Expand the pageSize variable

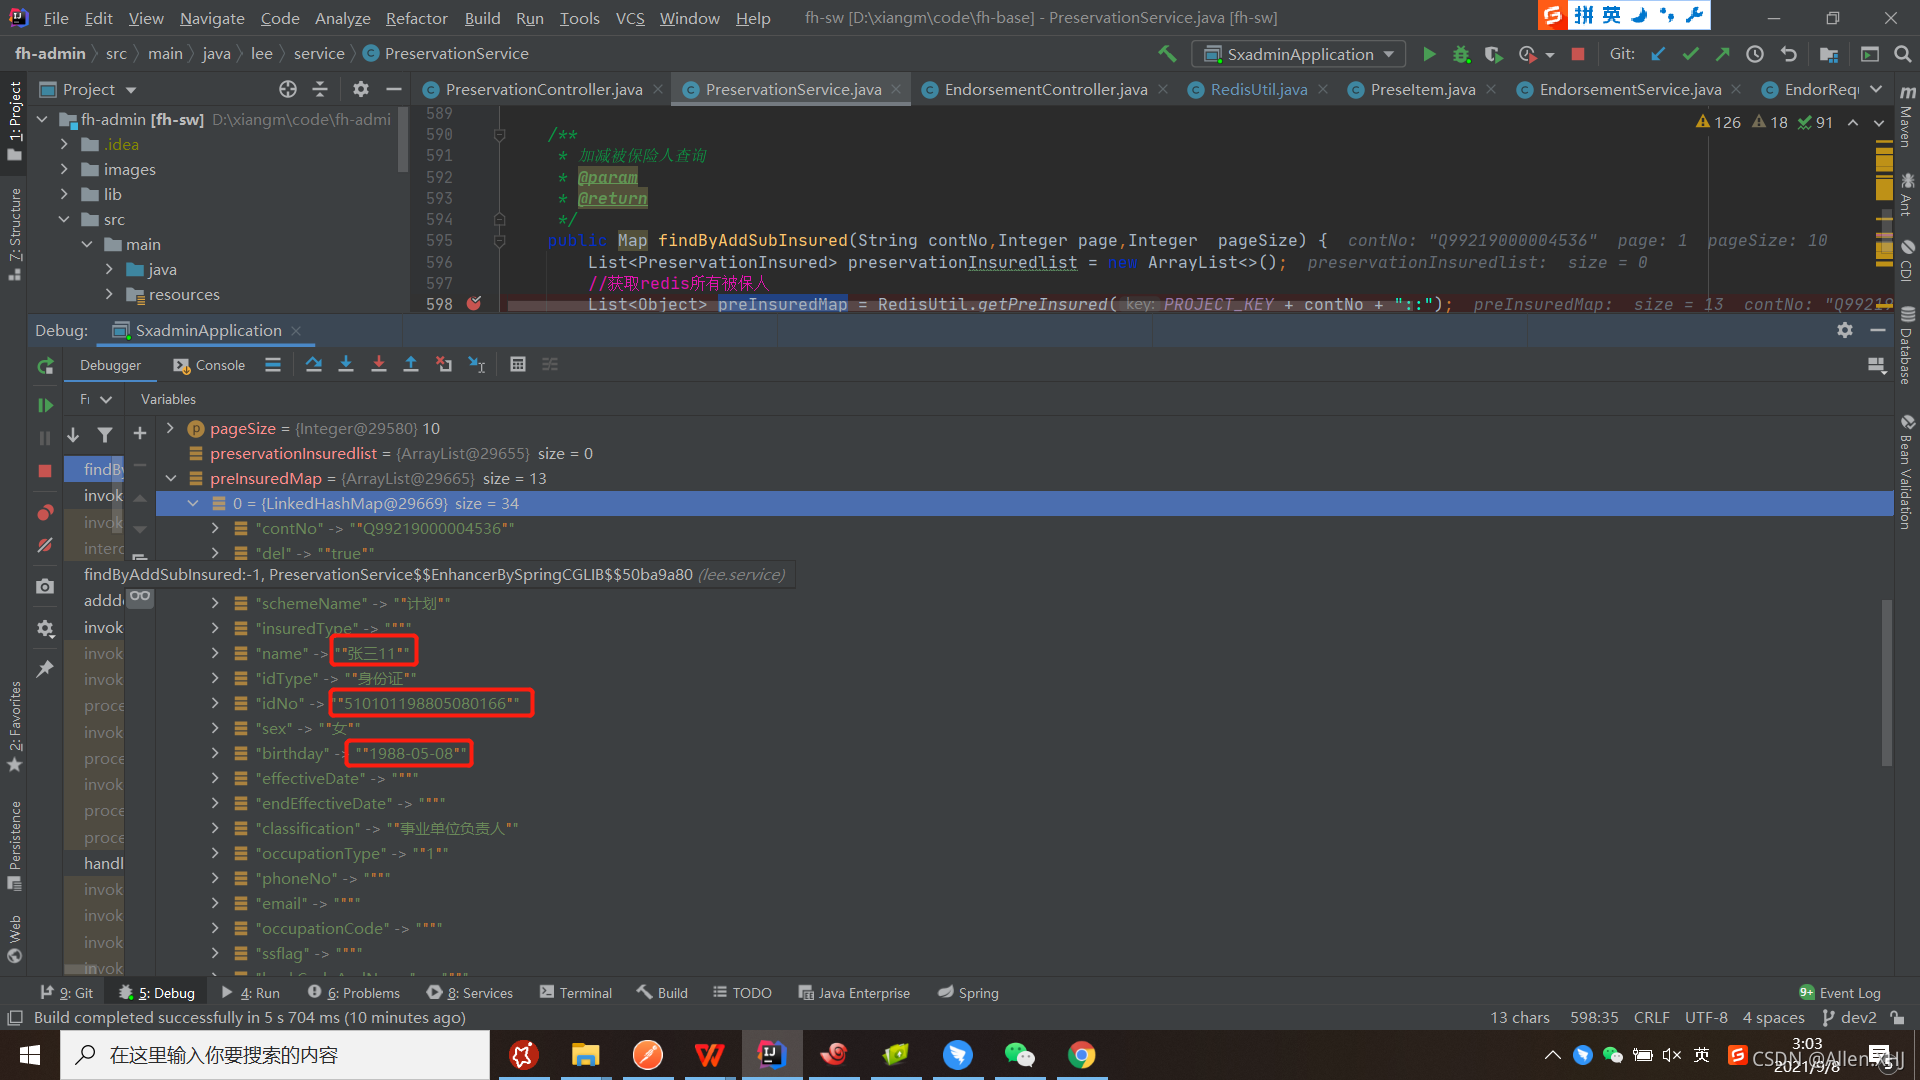tap(171, 428)
